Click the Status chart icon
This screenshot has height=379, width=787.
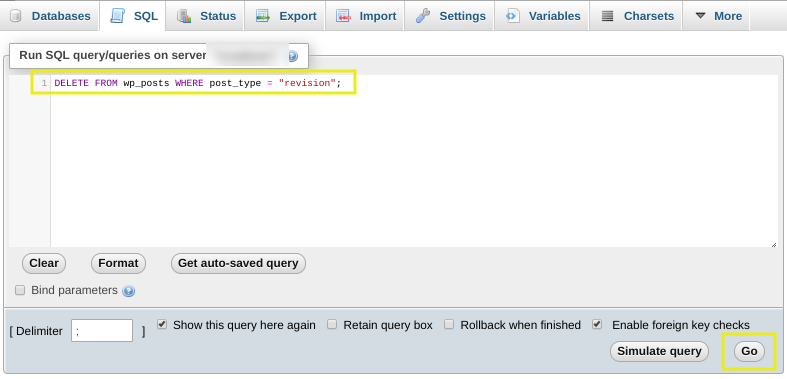click(x=184, y=16)
